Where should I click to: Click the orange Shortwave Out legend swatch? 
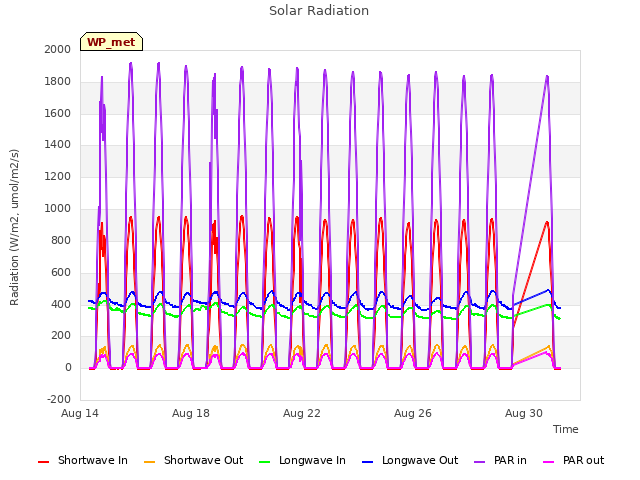[149, 462]
